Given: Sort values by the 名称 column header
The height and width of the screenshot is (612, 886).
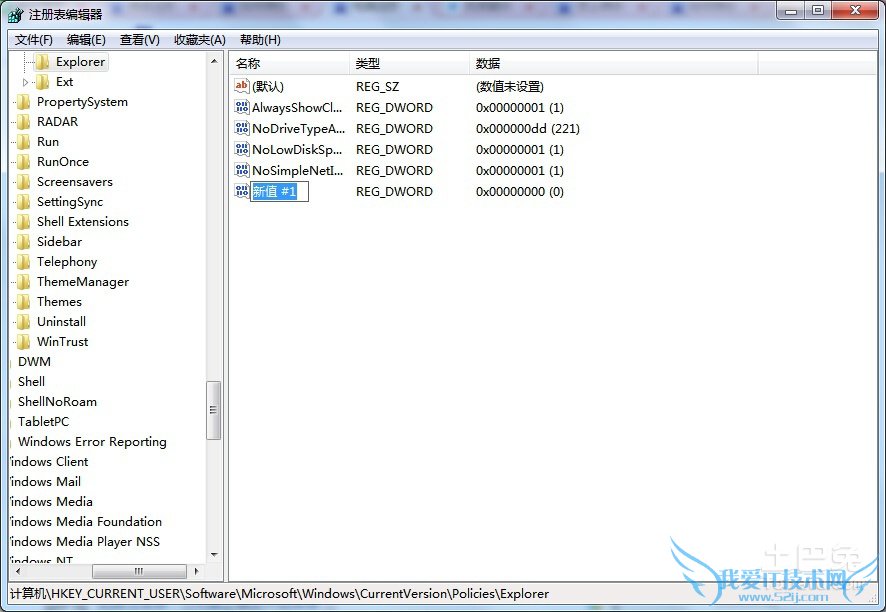Looking at the screenshot, I should coord(290,63).
